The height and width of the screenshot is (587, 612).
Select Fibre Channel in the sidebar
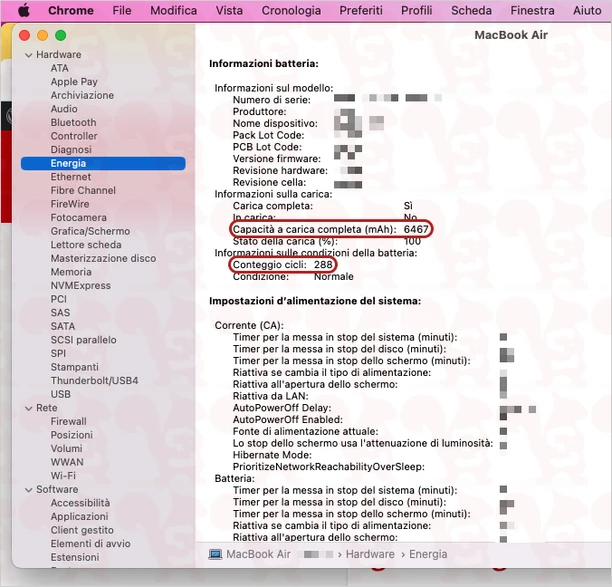click(83, 190)
